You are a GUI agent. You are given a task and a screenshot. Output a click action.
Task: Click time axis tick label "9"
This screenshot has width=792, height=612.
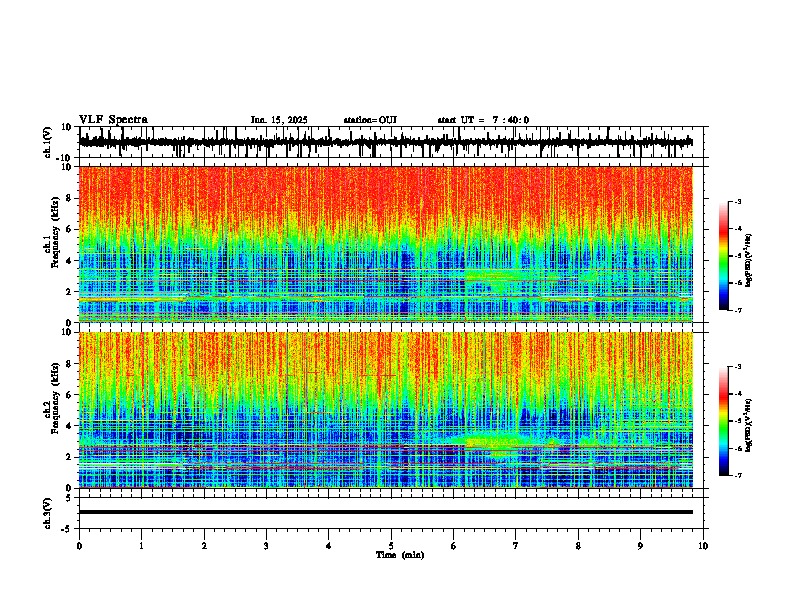tap(640, 546)
